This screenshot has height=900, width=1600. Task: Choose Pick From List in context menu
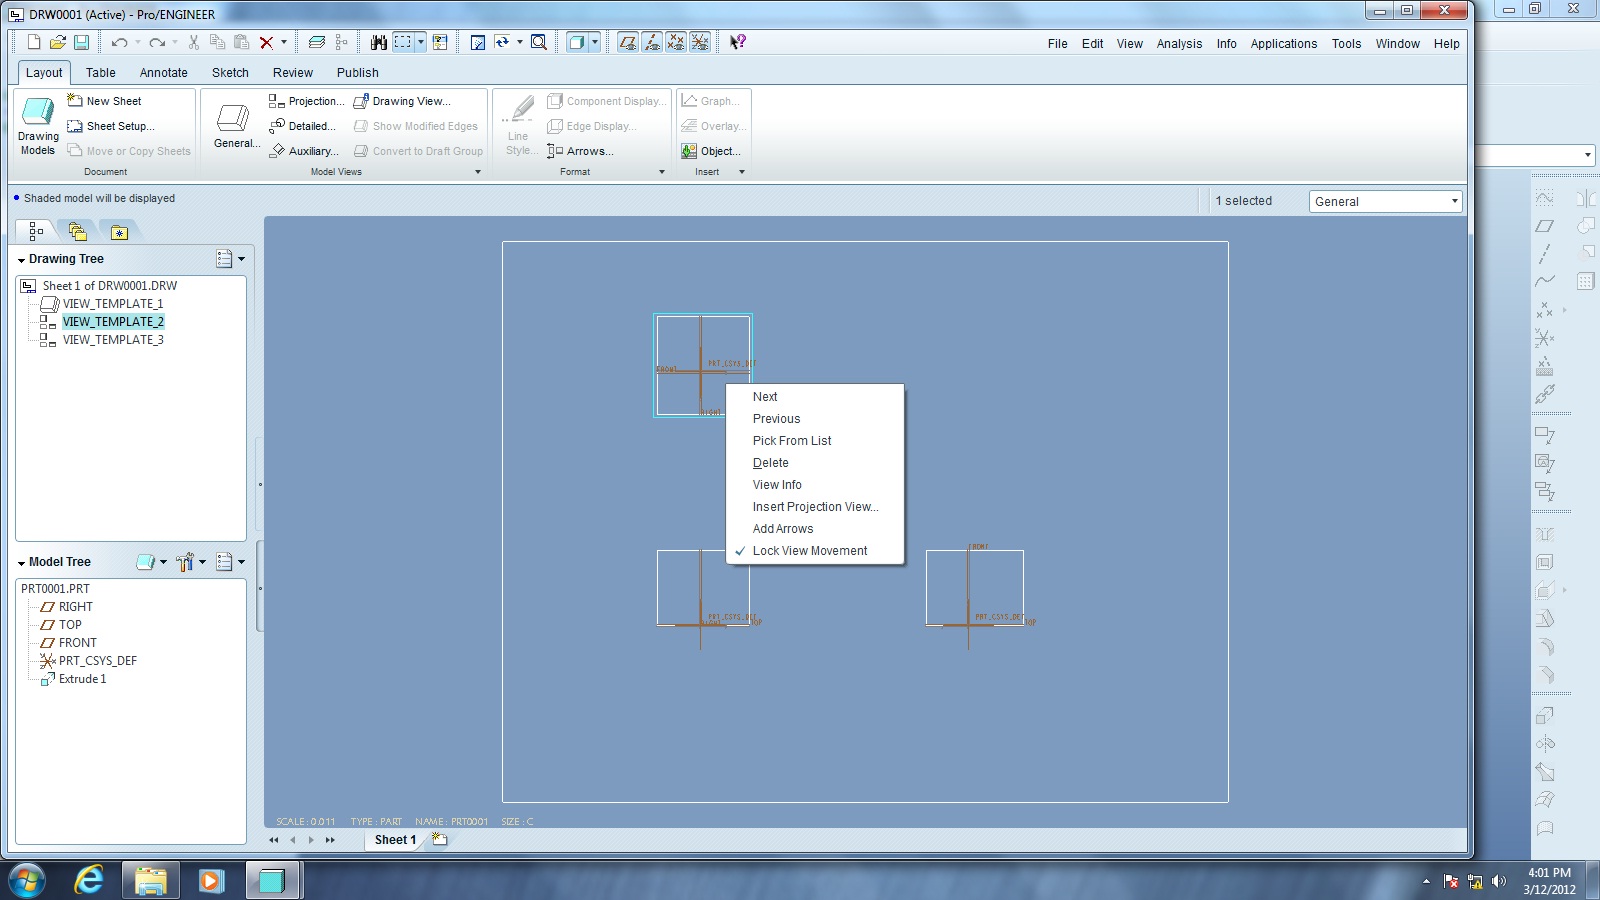coord(792,441)
